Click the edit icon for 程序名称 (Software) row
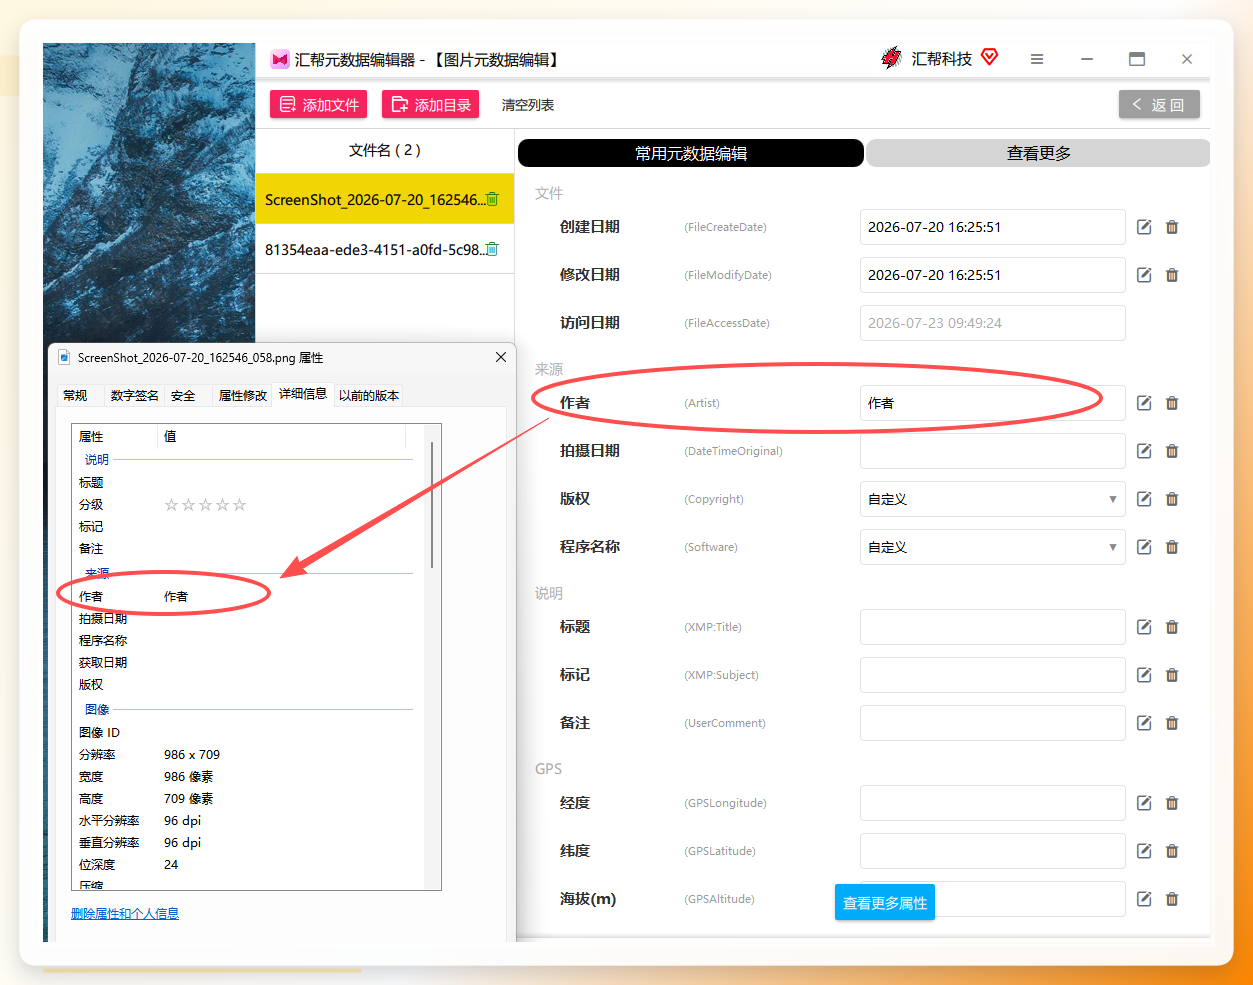Viewport: 1253px width, 985px height. 1144,547
